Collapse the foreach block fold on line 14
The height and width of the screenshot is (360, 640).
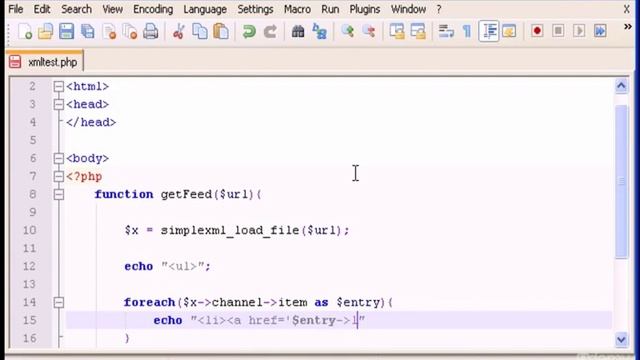[59, 302]
